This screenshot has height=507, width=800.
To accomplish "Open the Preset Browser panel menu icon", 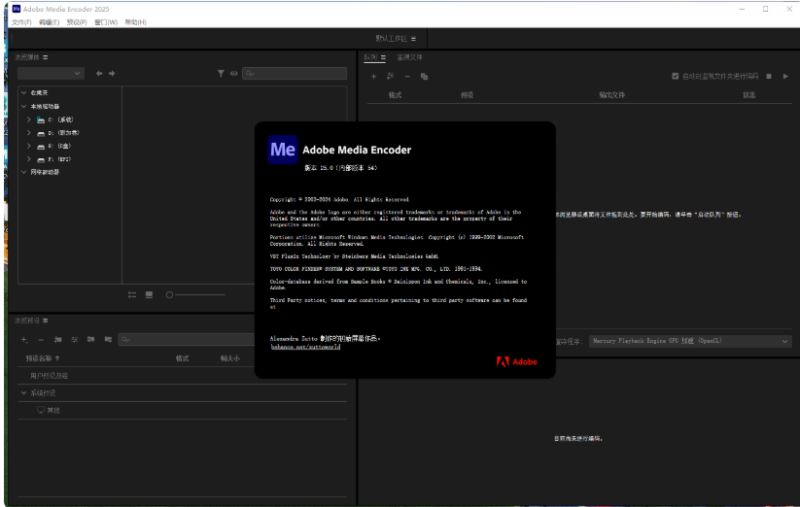I will (x=45, y=320).
